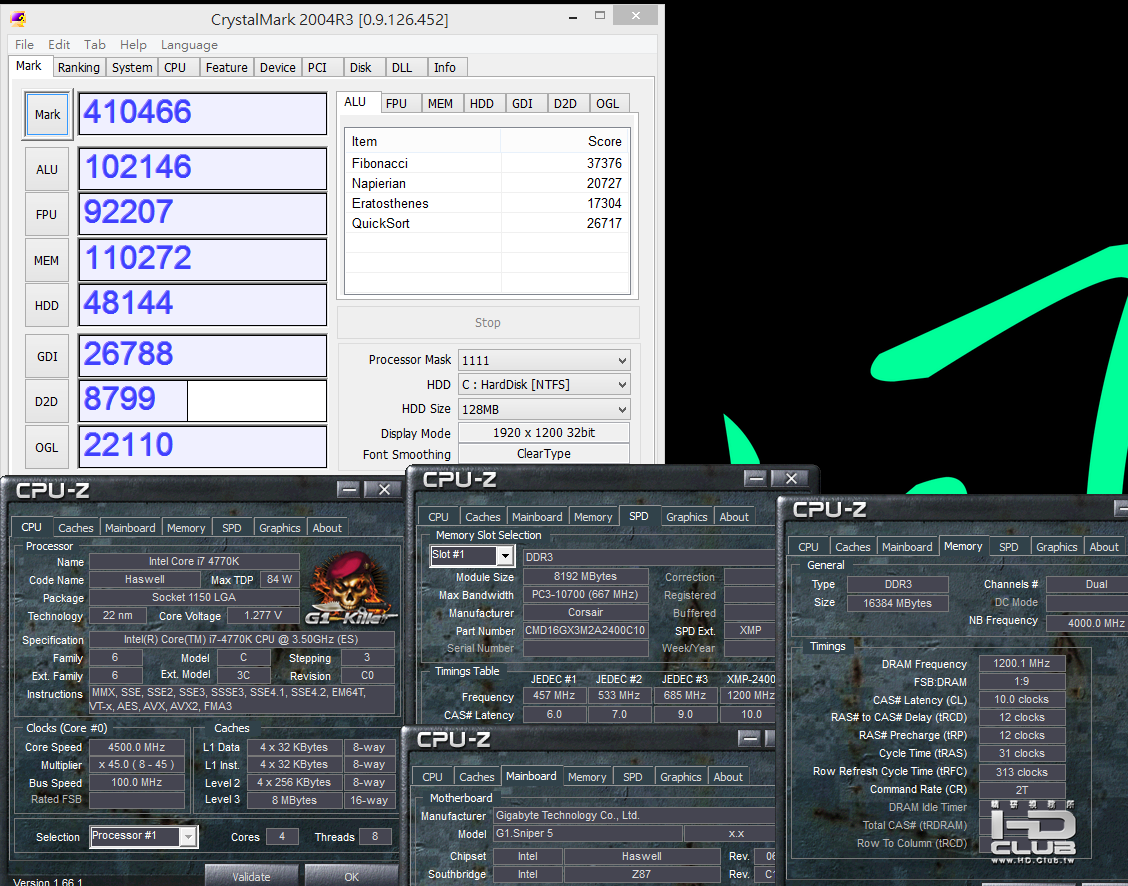Open the Tab menu in CrystalMark
This screenshot has height=886, width=1128.
point(94,45)
